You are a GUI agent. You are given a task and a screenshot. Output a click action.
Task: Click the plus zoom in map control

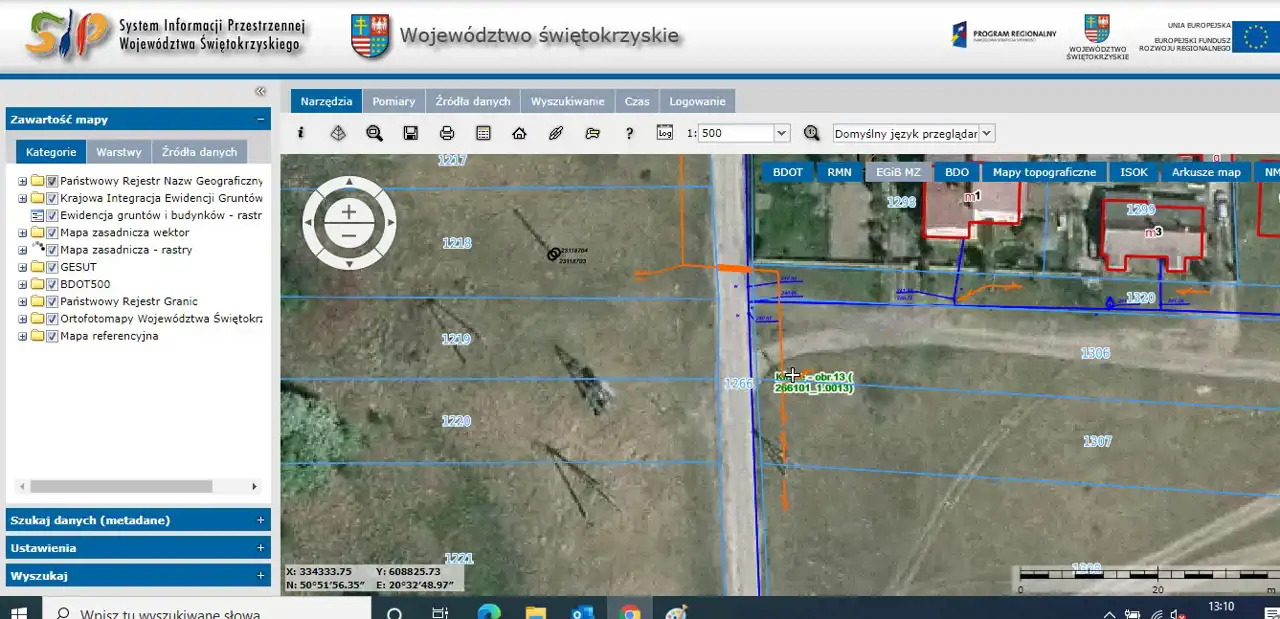tap(348, 211)
